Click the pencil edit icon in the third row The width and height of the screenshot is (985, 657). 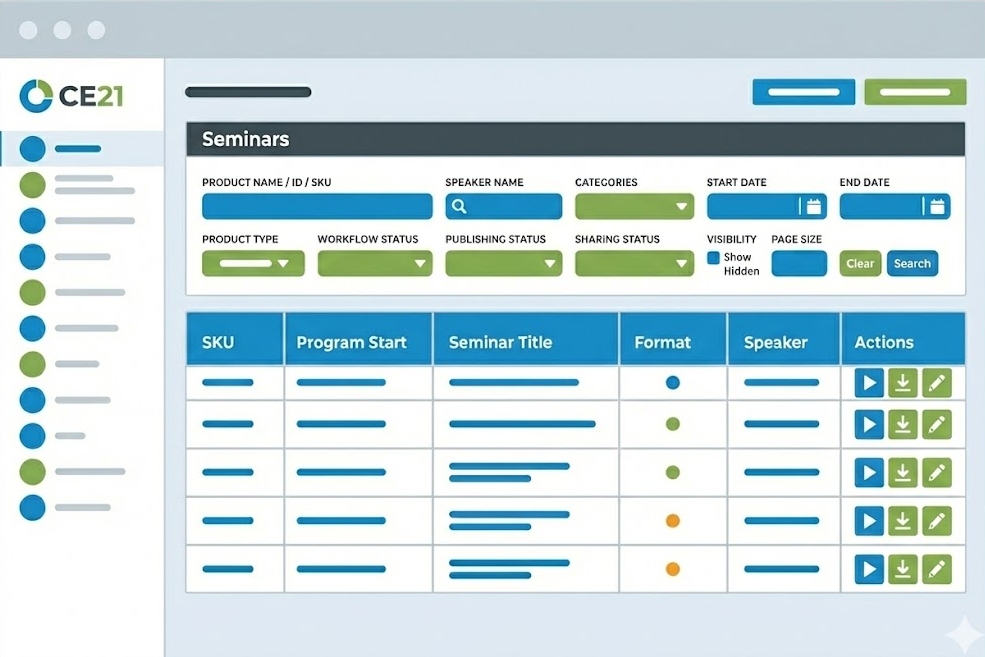point(937,473)
